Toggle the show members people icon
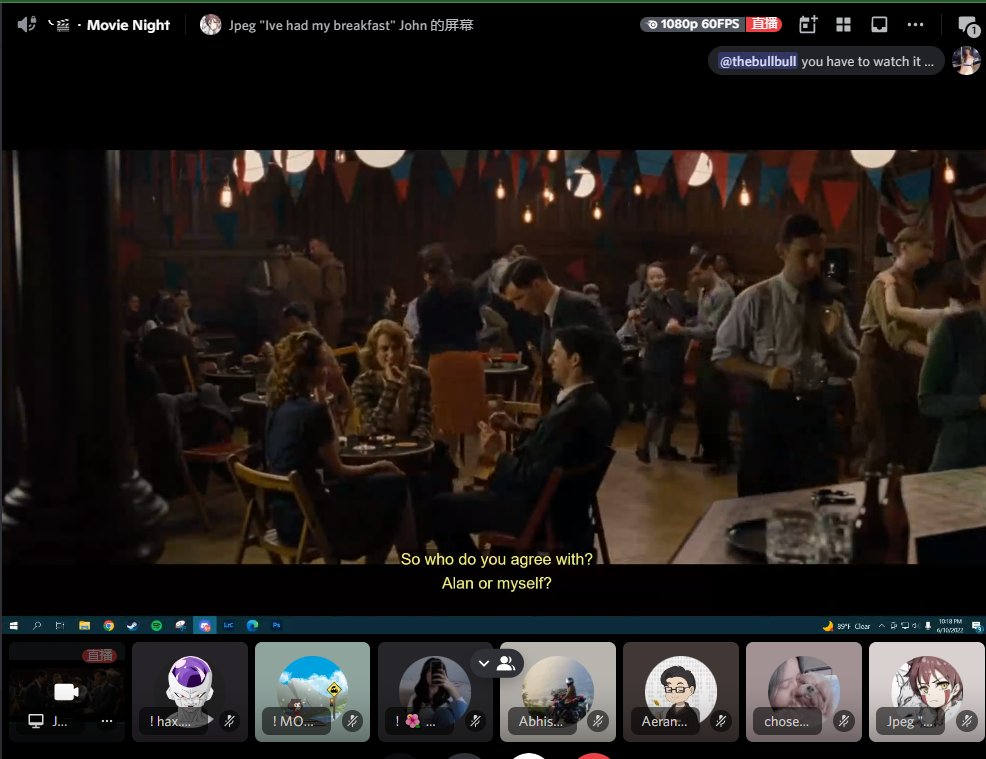The width and height of the screenshot is (986, 759). coord(506,663)
